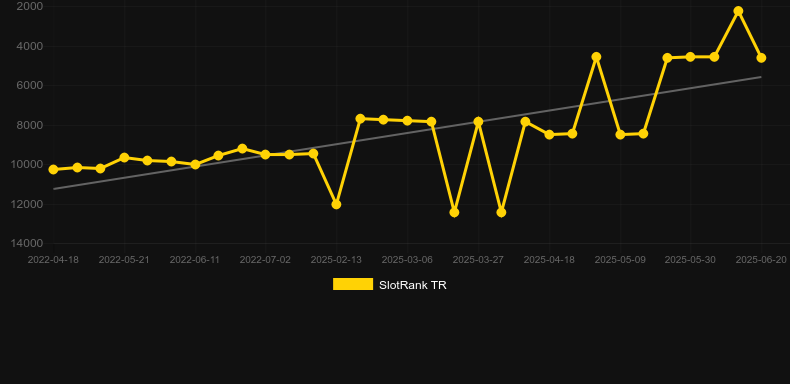Click the 2022-04-18 date label

(53, 260)
